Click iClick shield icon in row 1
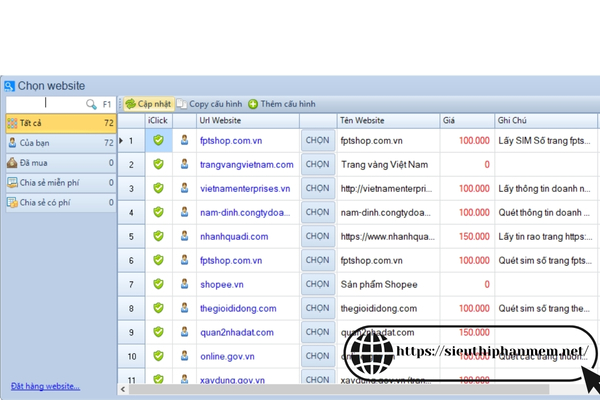600x400 pixels. click(x=158, y=140)
